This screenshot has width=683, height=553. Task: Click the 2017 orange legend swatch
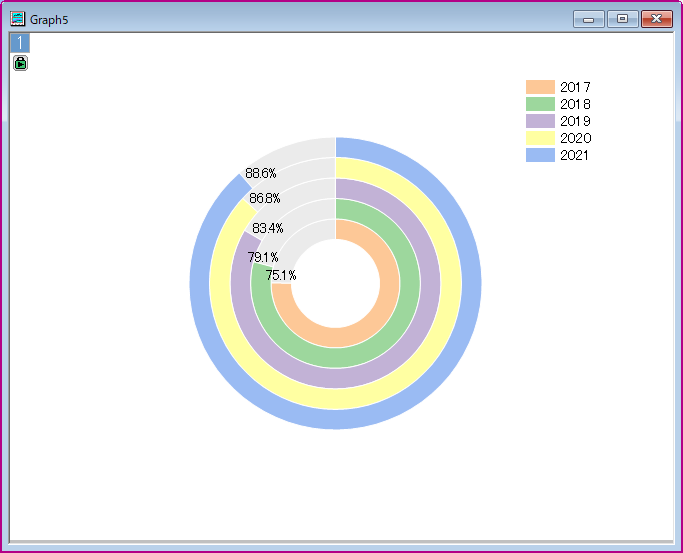(540, 87)
